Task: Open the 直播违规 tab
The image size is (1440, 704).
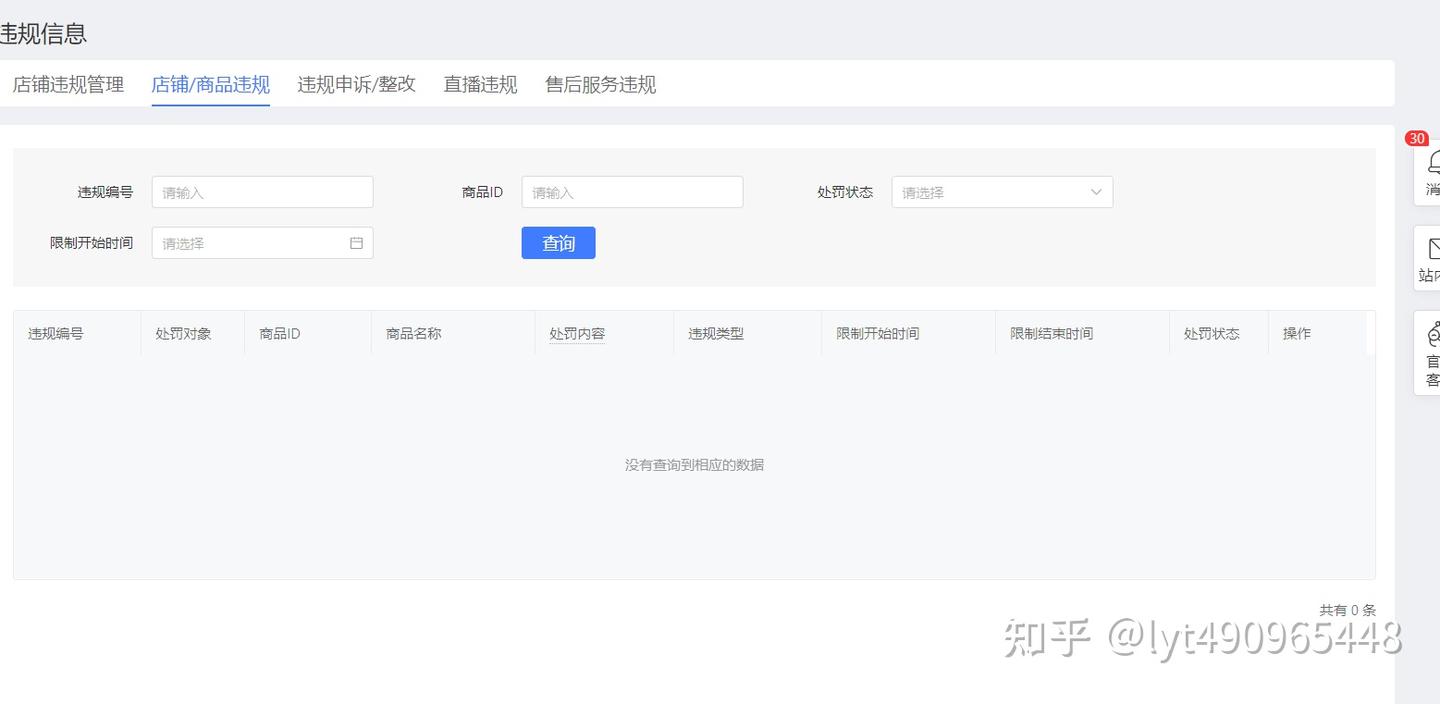Action: [x=480, y=85]
